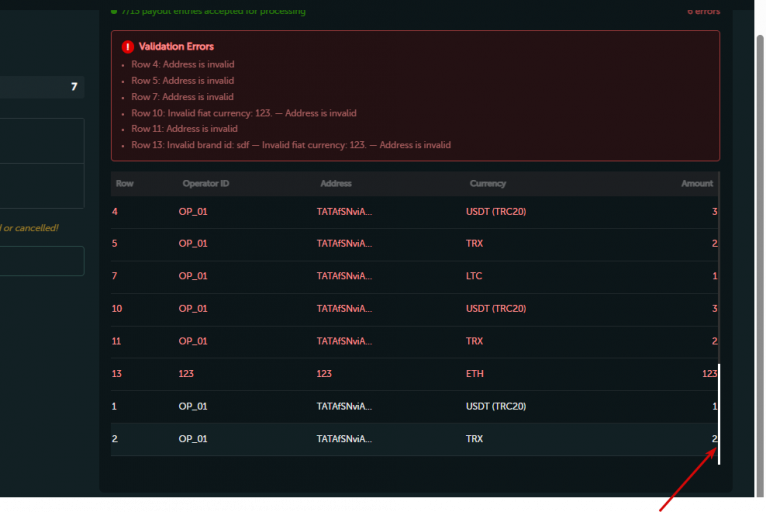Select amount 123 in row 13
Image resolution: width=766 pixels, height=512 pixels.
(x=709, y=374)
